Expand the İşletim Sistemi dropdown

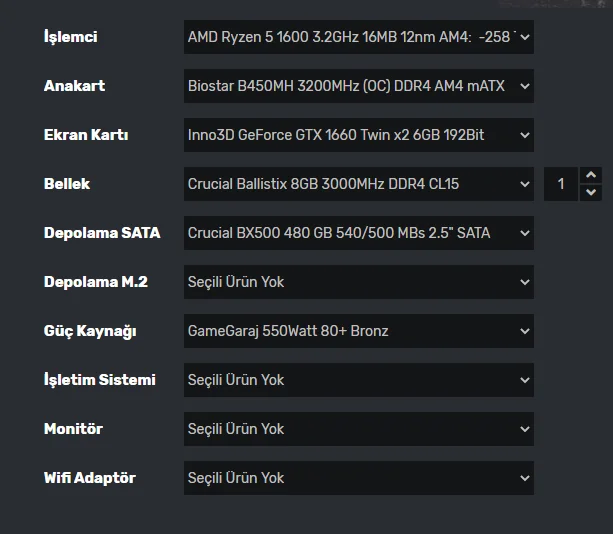pos(358,380)
